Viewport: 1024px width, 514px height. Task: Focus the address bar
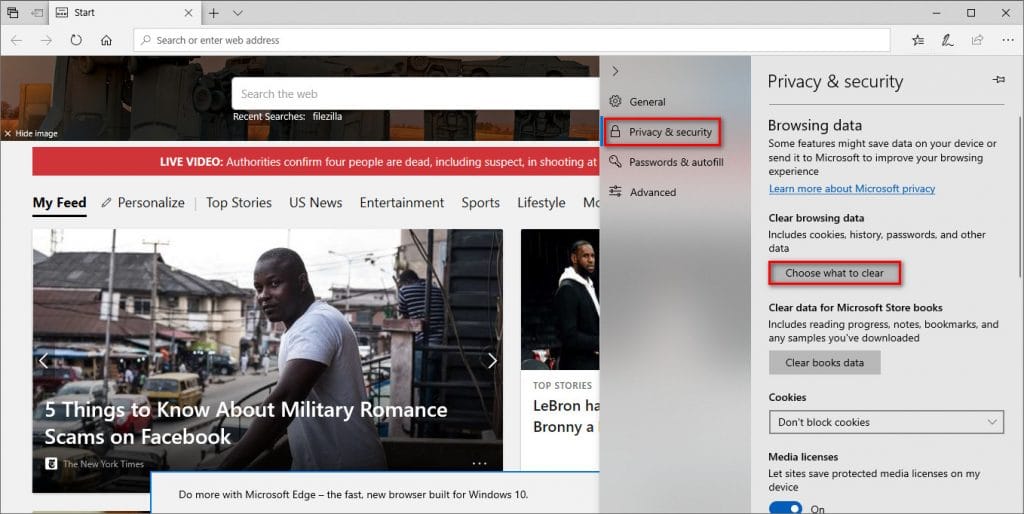pyautogui.click(x=511, y=40)
